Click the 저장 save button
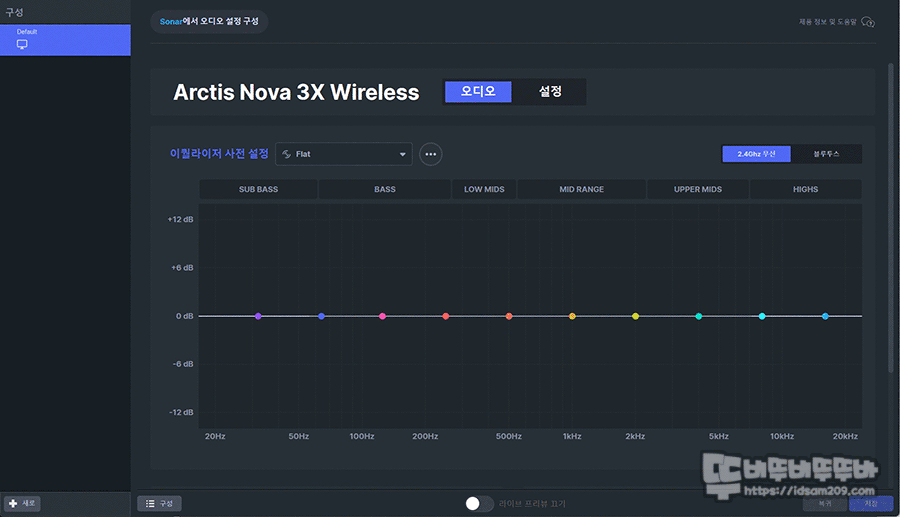The image size is (900, 517). [871, 503]
